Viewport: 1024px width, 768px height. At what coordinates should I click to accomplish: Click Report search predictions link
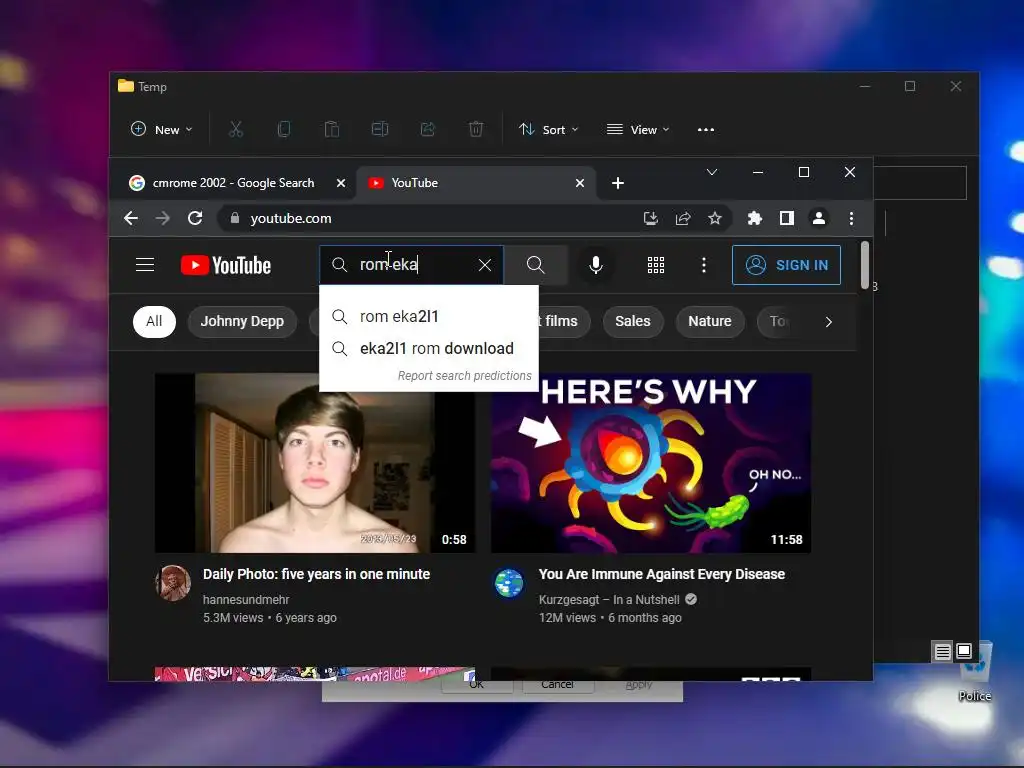click(x=464, y=376)
